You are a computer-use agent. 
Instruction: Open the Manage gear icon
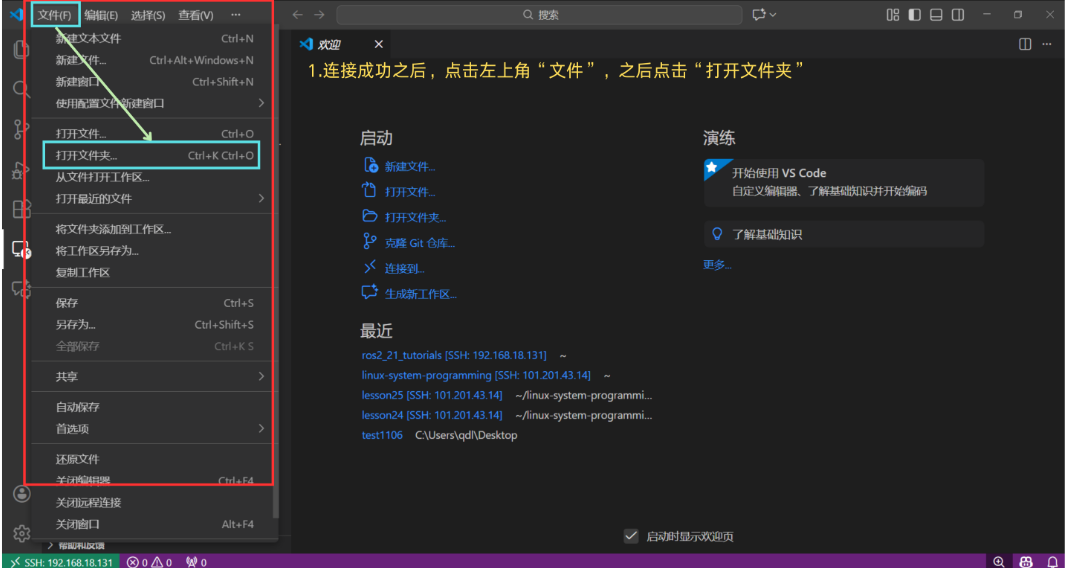[x=22, y=533]
